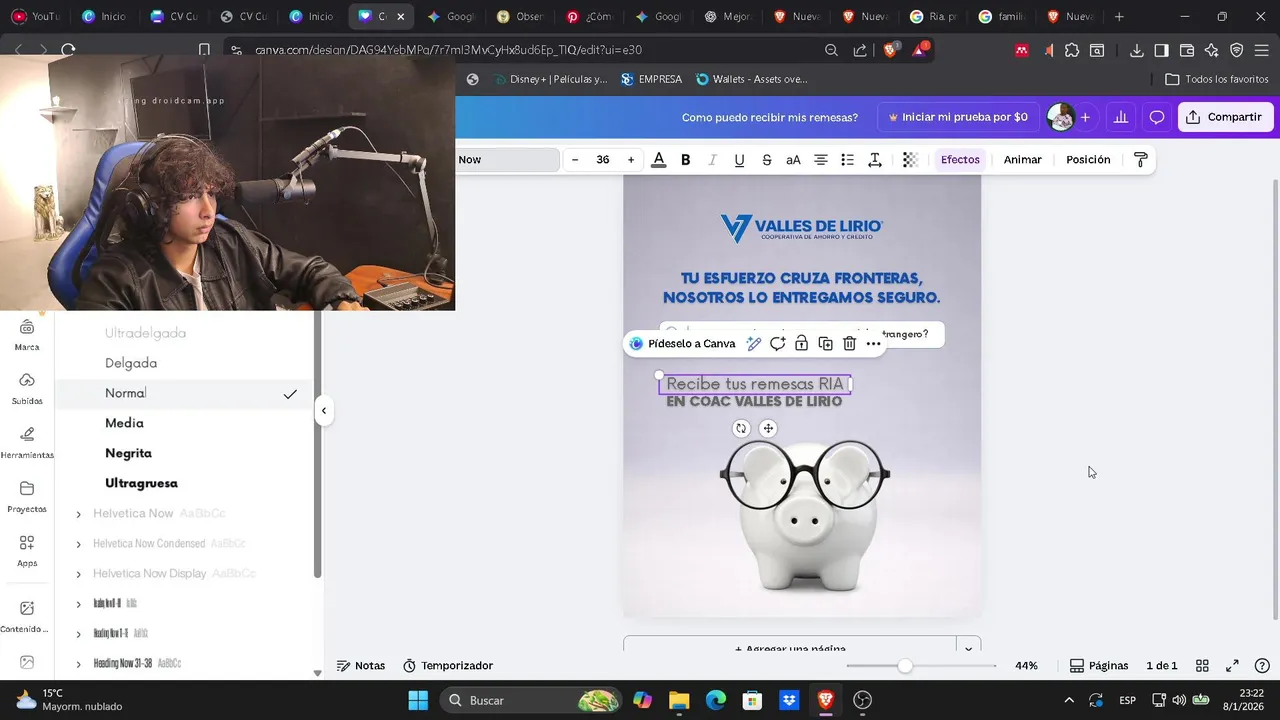Open Canva insights chart icon

pos(1121,117)
